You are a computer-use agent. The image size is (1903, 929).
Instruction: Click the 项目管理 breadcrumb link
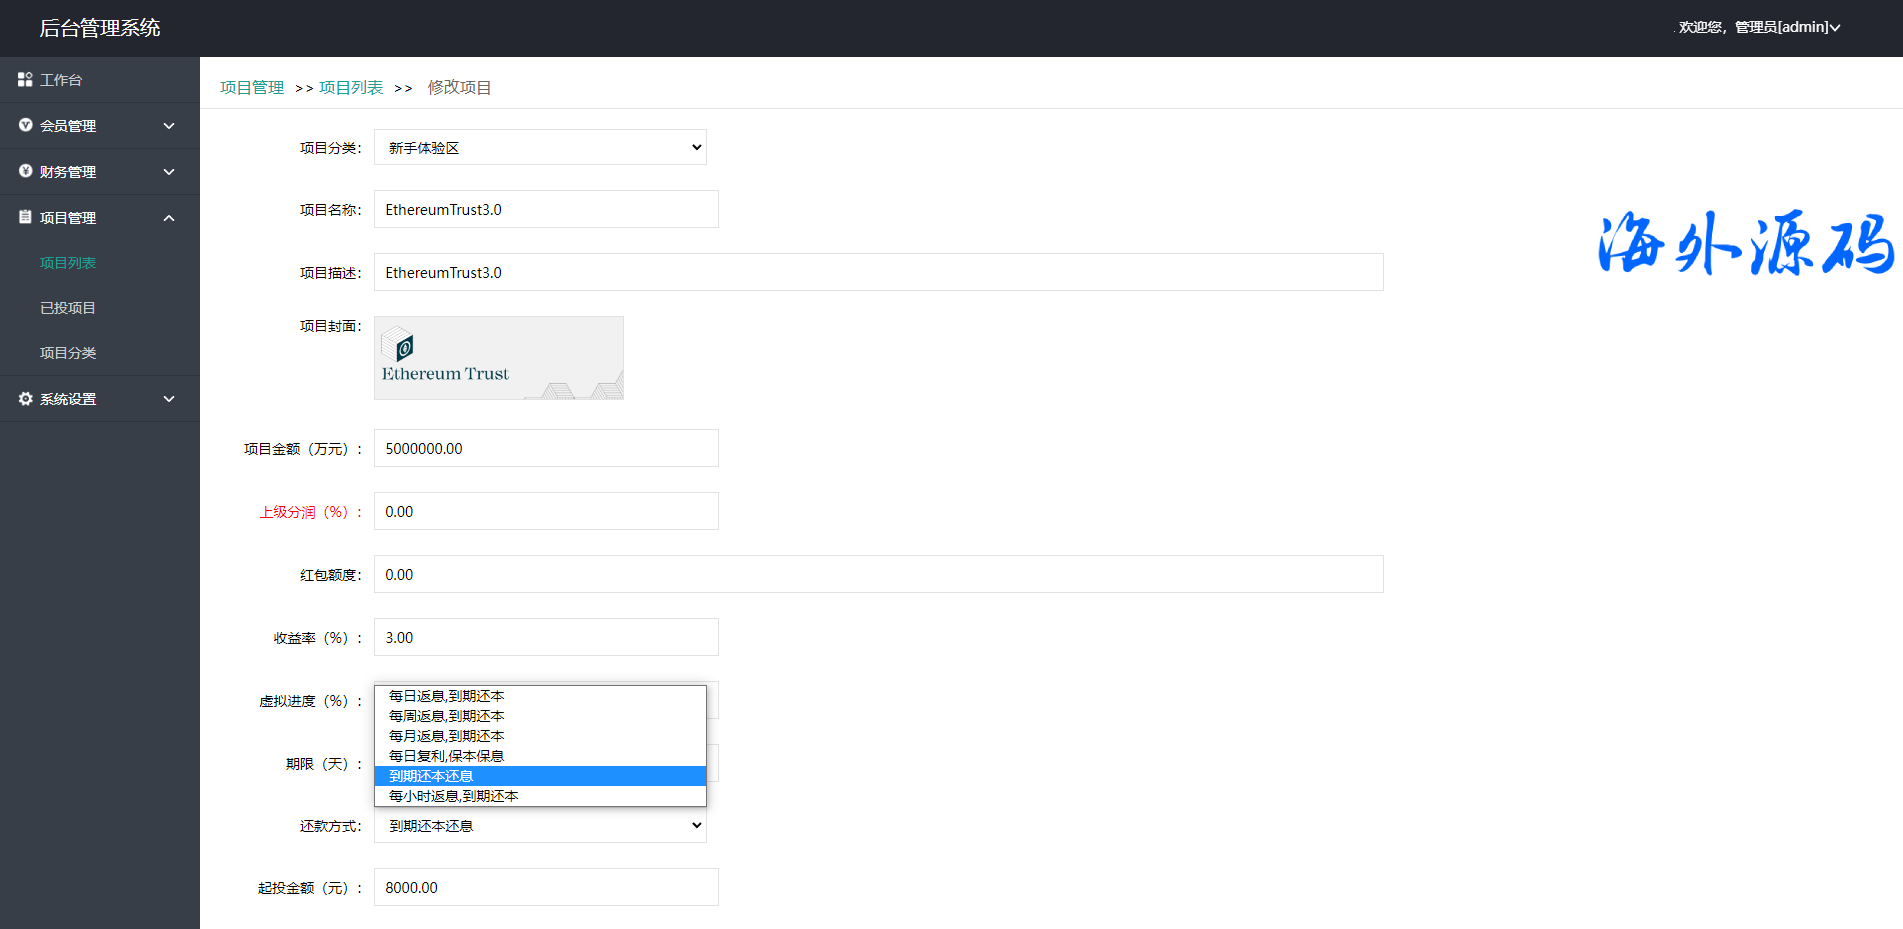pyautogui.click(x=252, y=88)
